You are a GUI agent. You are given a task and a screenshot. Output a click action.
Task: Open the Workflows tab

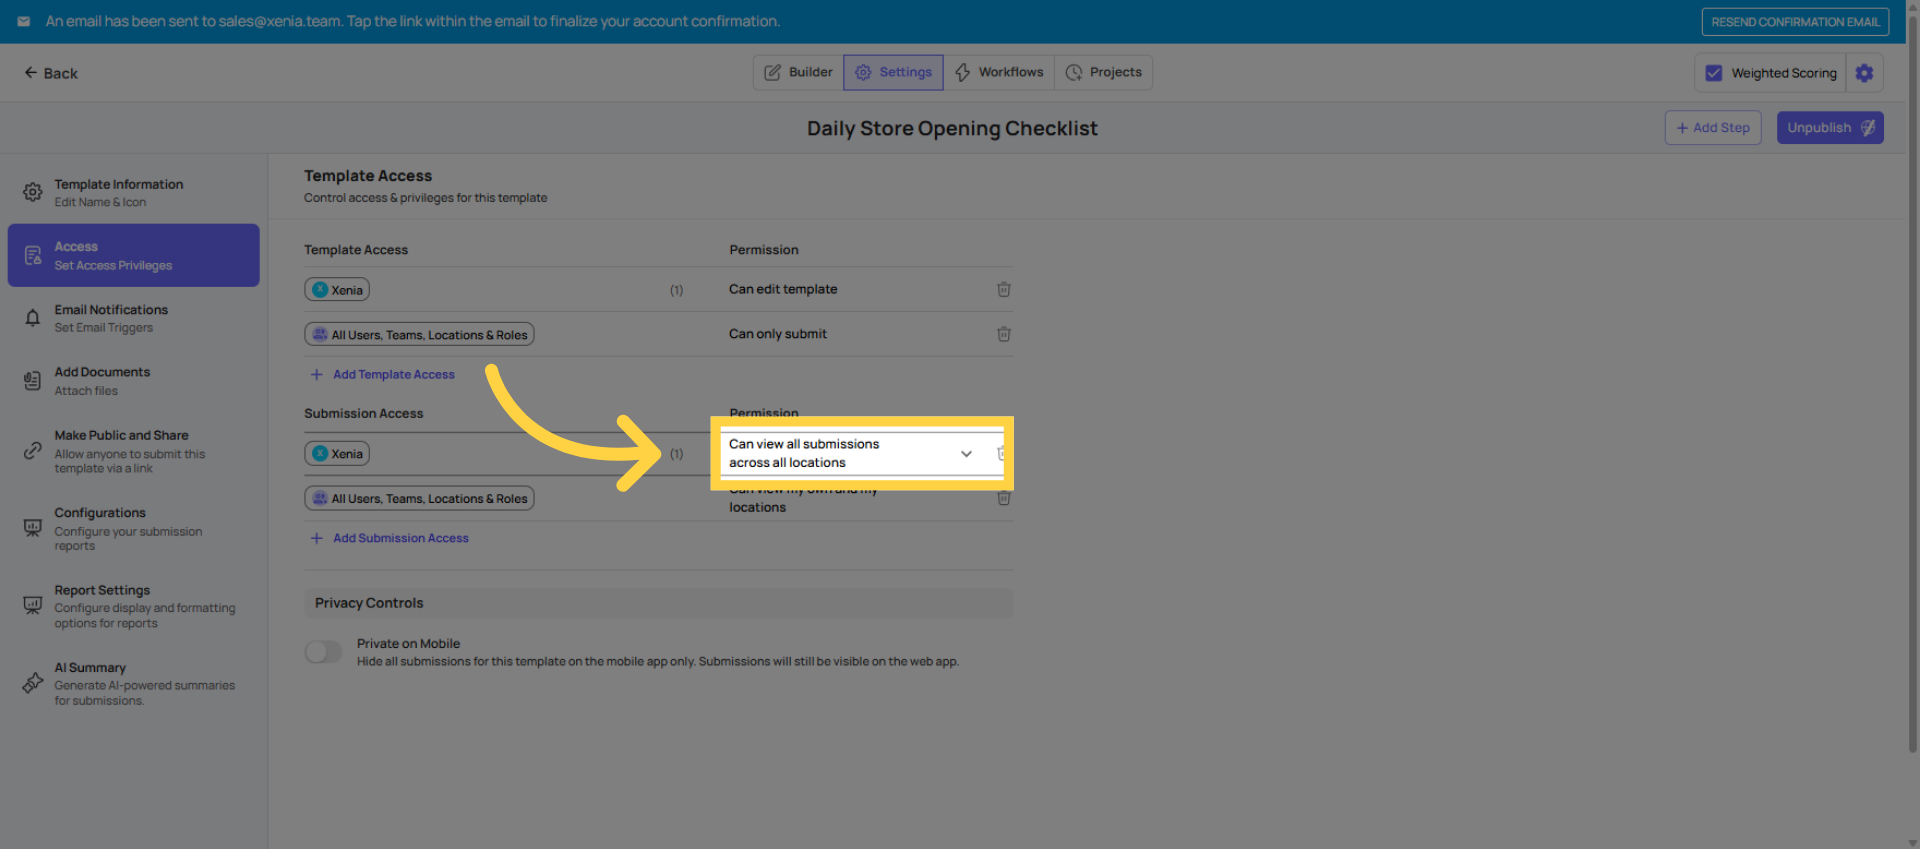pyautogui.click(x=999, y=72)
